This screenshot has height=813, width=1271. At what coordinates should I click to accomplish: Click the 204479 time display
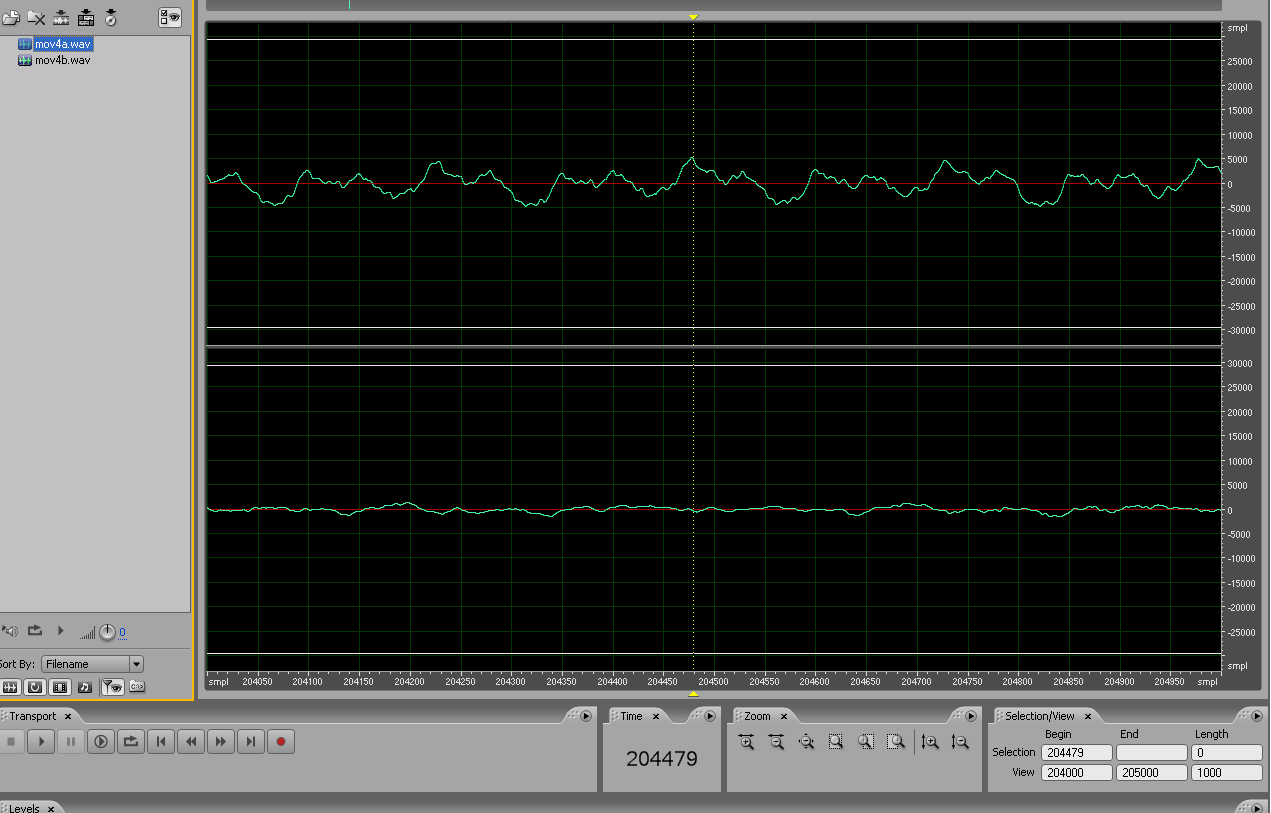661,759
